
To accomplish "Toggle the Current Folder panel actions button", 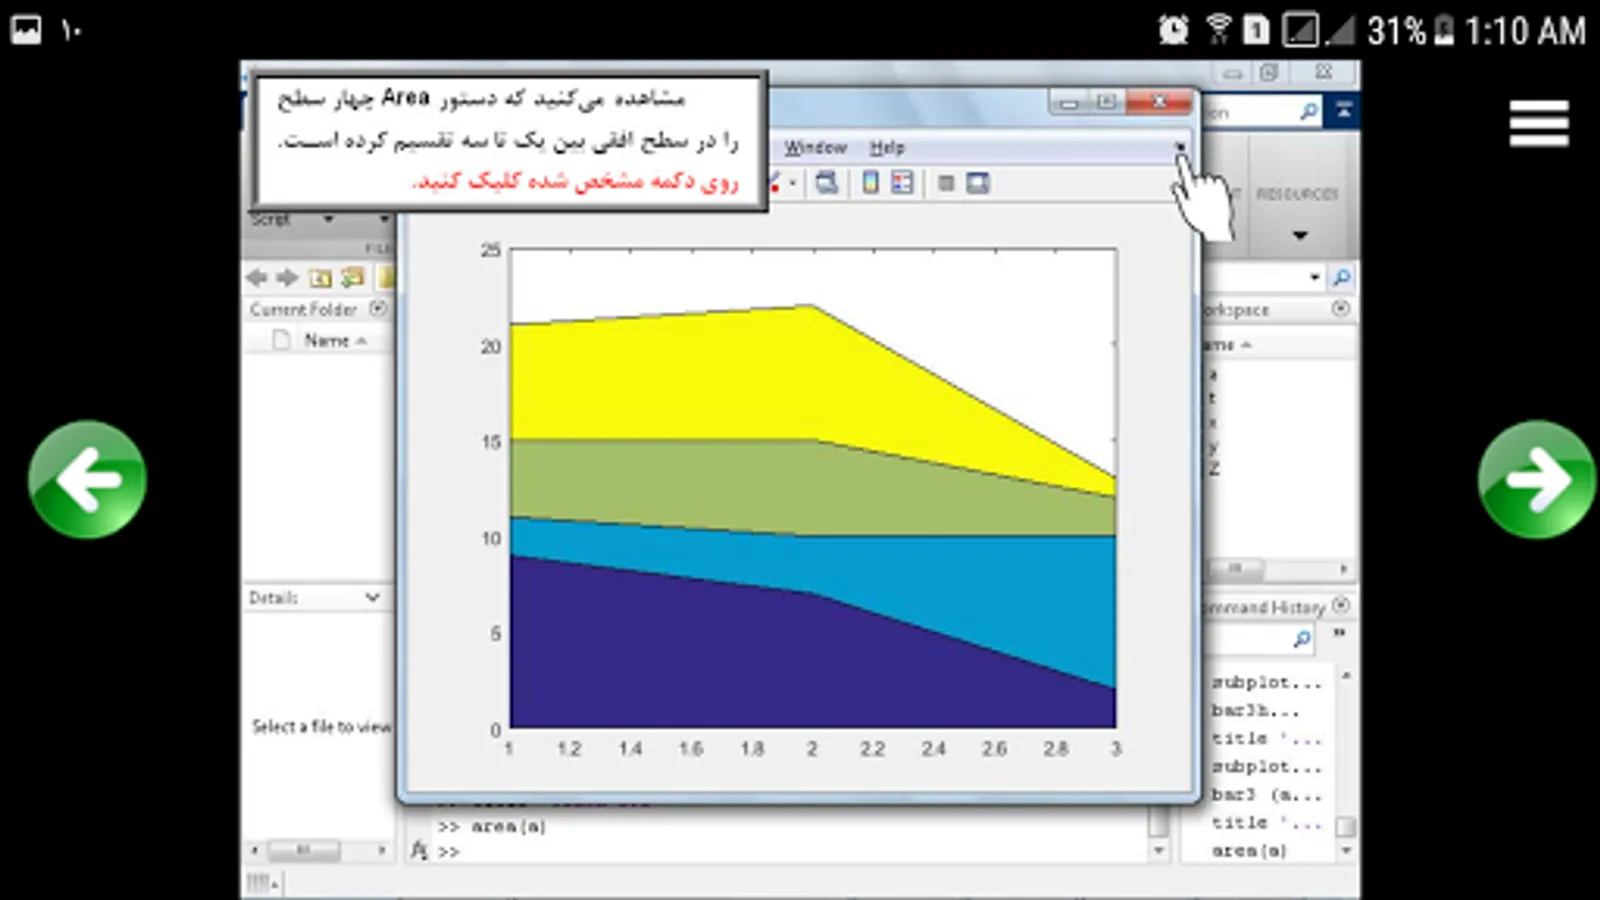I will point(378,309).
